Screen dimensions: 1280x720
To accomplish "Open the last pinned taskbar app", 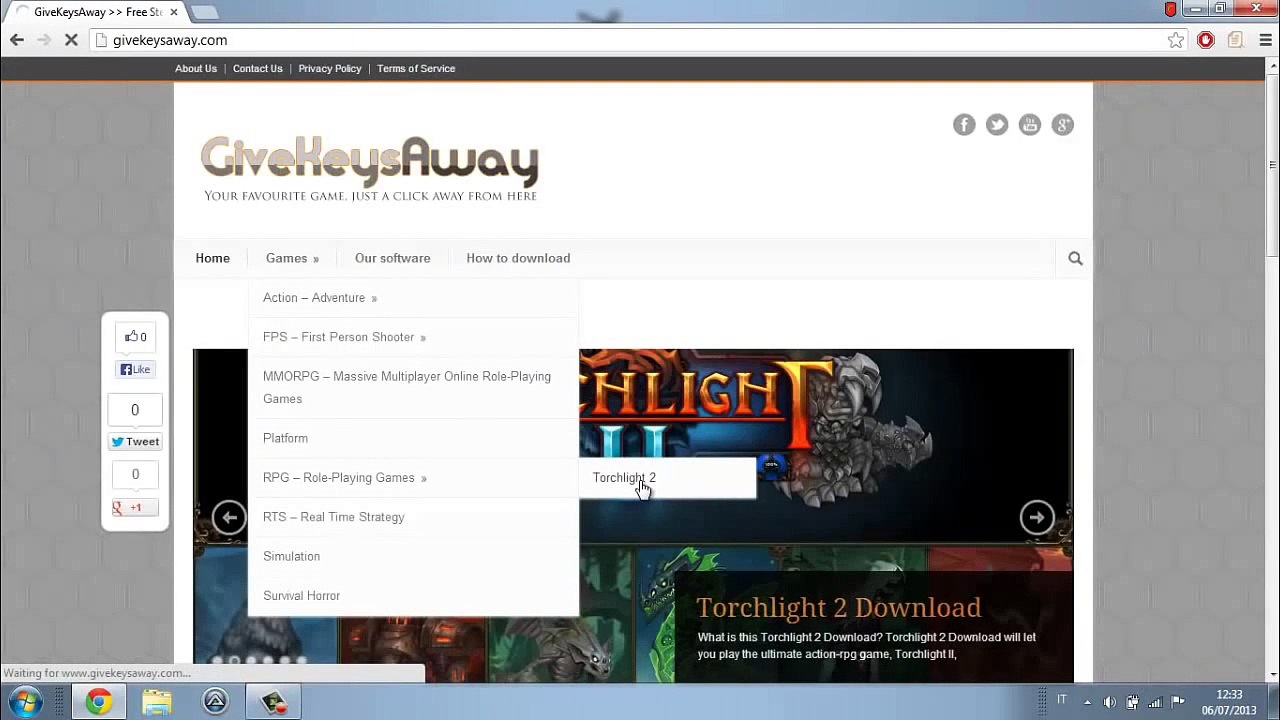I will [x=274, y=702].
